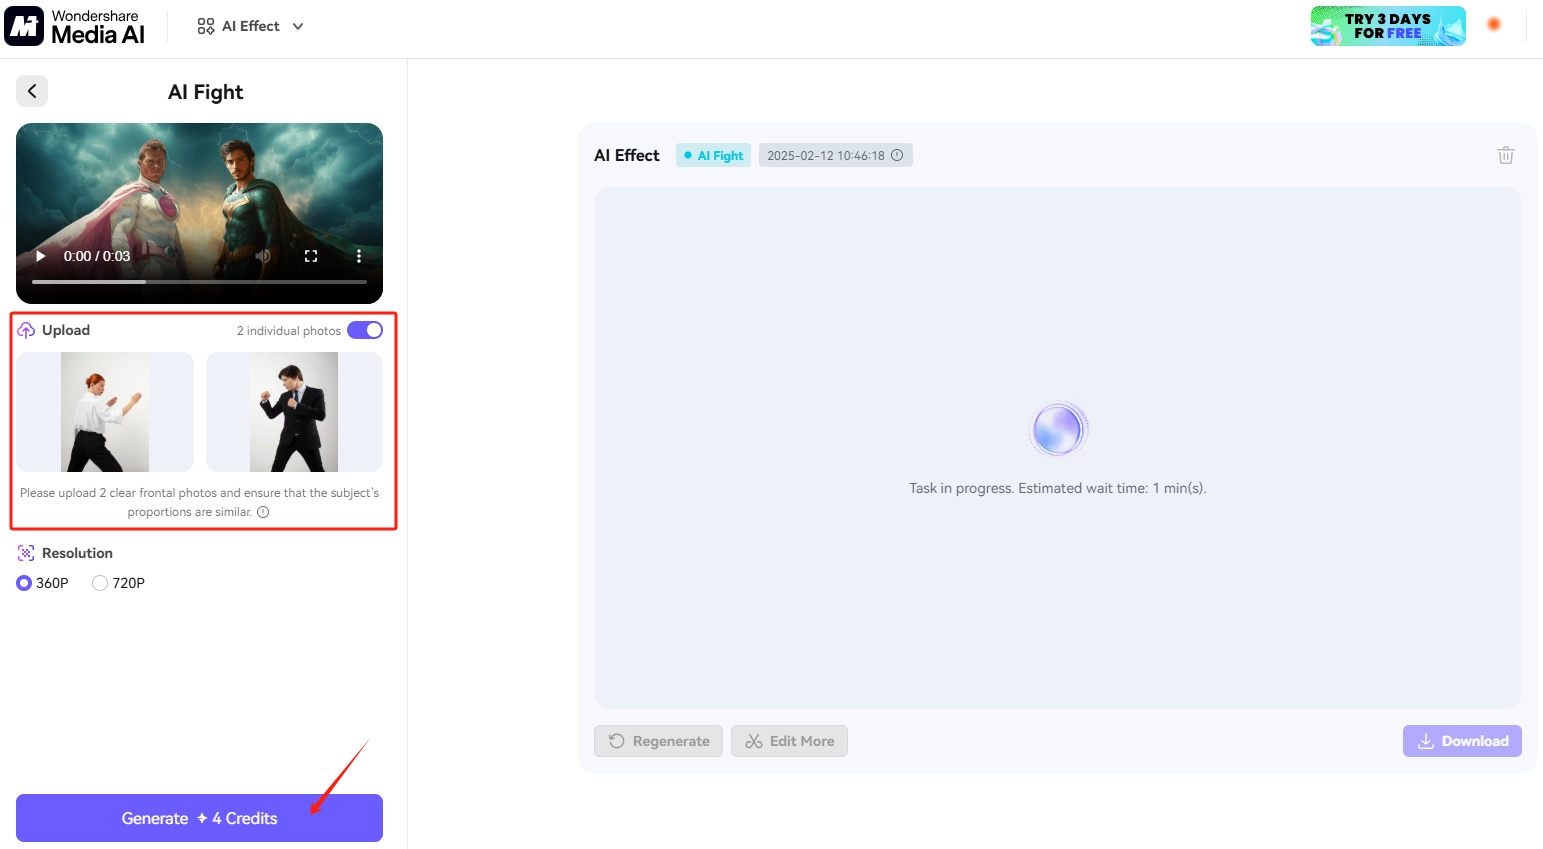
Task: Click the uploaded photo of the man in suit
Action: tap(294, 412)
